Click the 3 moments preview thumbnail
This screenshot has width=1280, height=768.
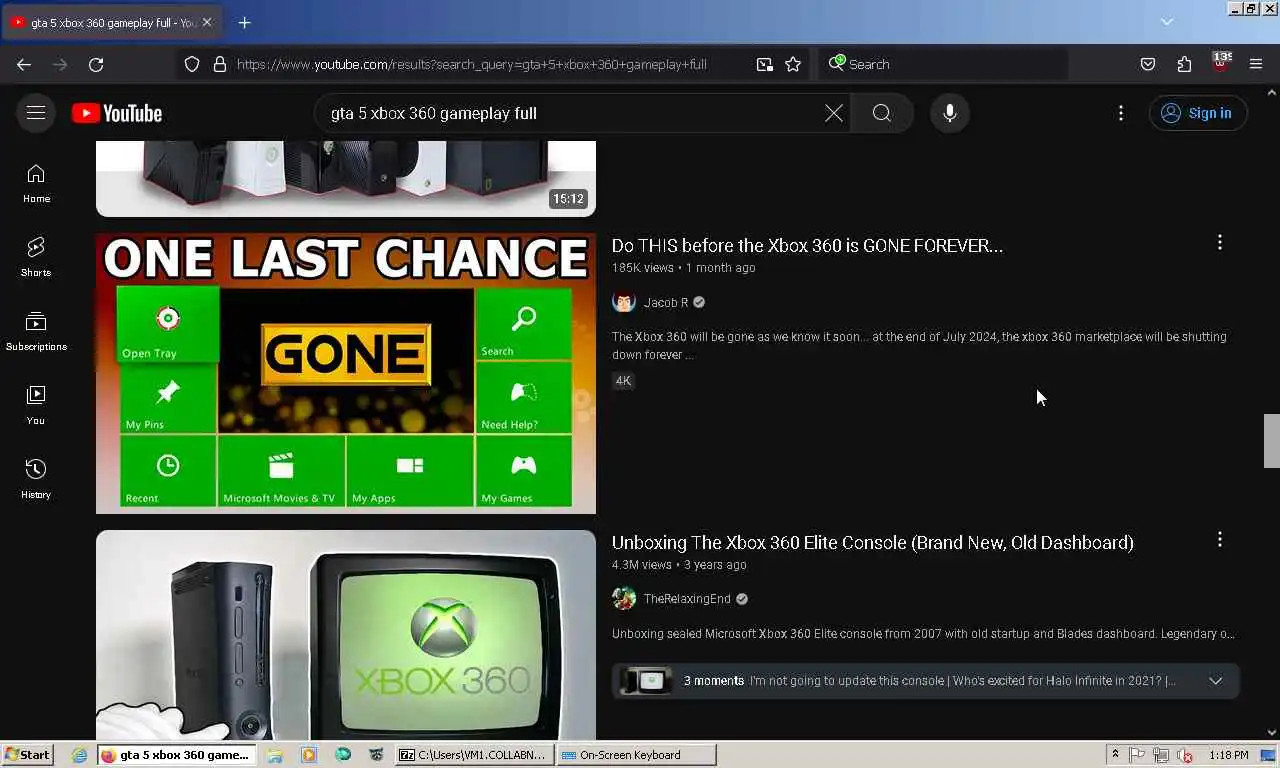pos(645,681)
